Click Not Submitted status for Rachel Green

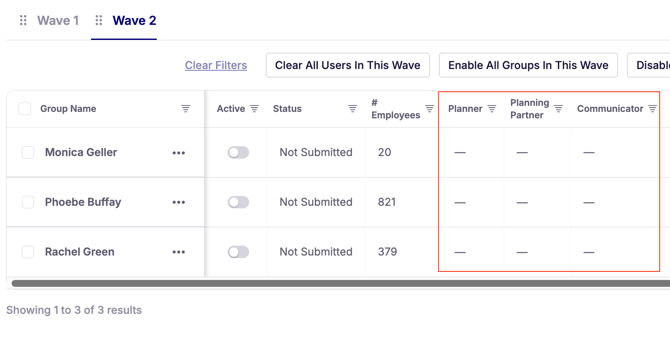click(x=316, y=252)
